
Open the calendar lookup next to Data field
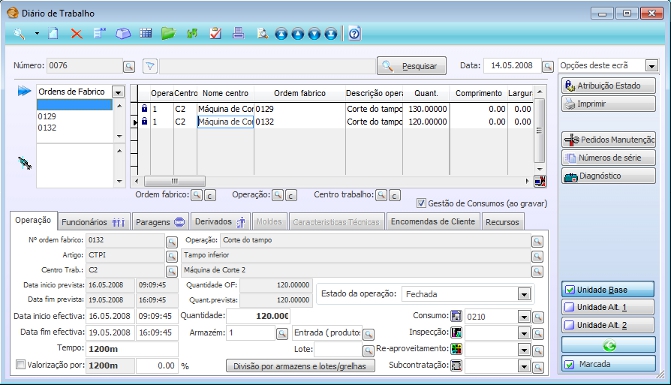[548, 67]
